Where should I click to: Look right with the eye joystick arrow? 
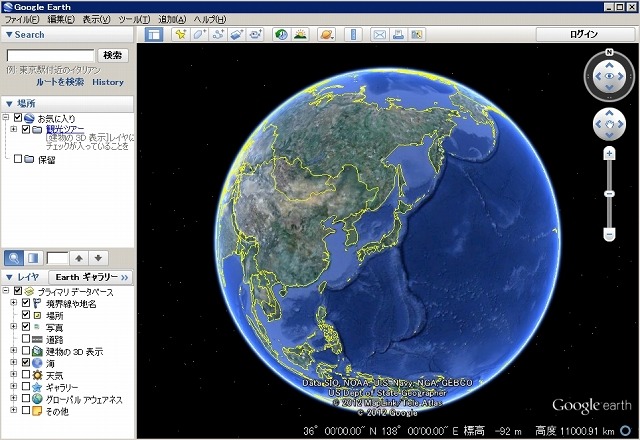point(621,76)
